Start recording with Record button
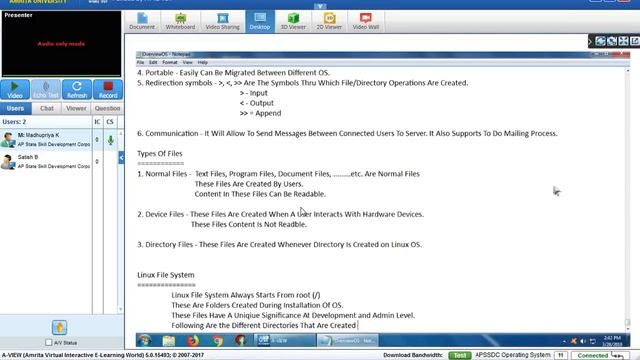Screen dimensions: 640x360 (x=108, y=89)
